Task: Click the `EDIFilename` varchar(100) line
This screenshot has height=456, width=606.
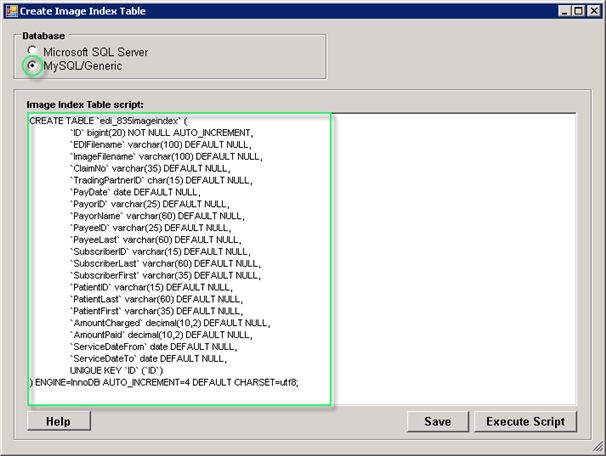Action: click(160, 144)
